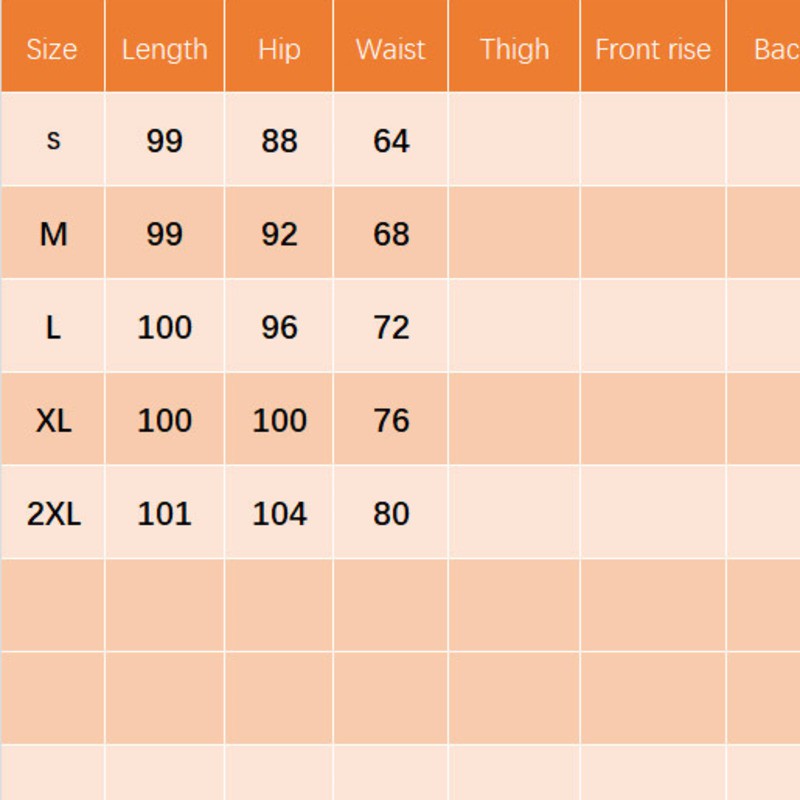Click the Thigh column header
The width and height of the screenshot is (800, 800).
point(514,49)
